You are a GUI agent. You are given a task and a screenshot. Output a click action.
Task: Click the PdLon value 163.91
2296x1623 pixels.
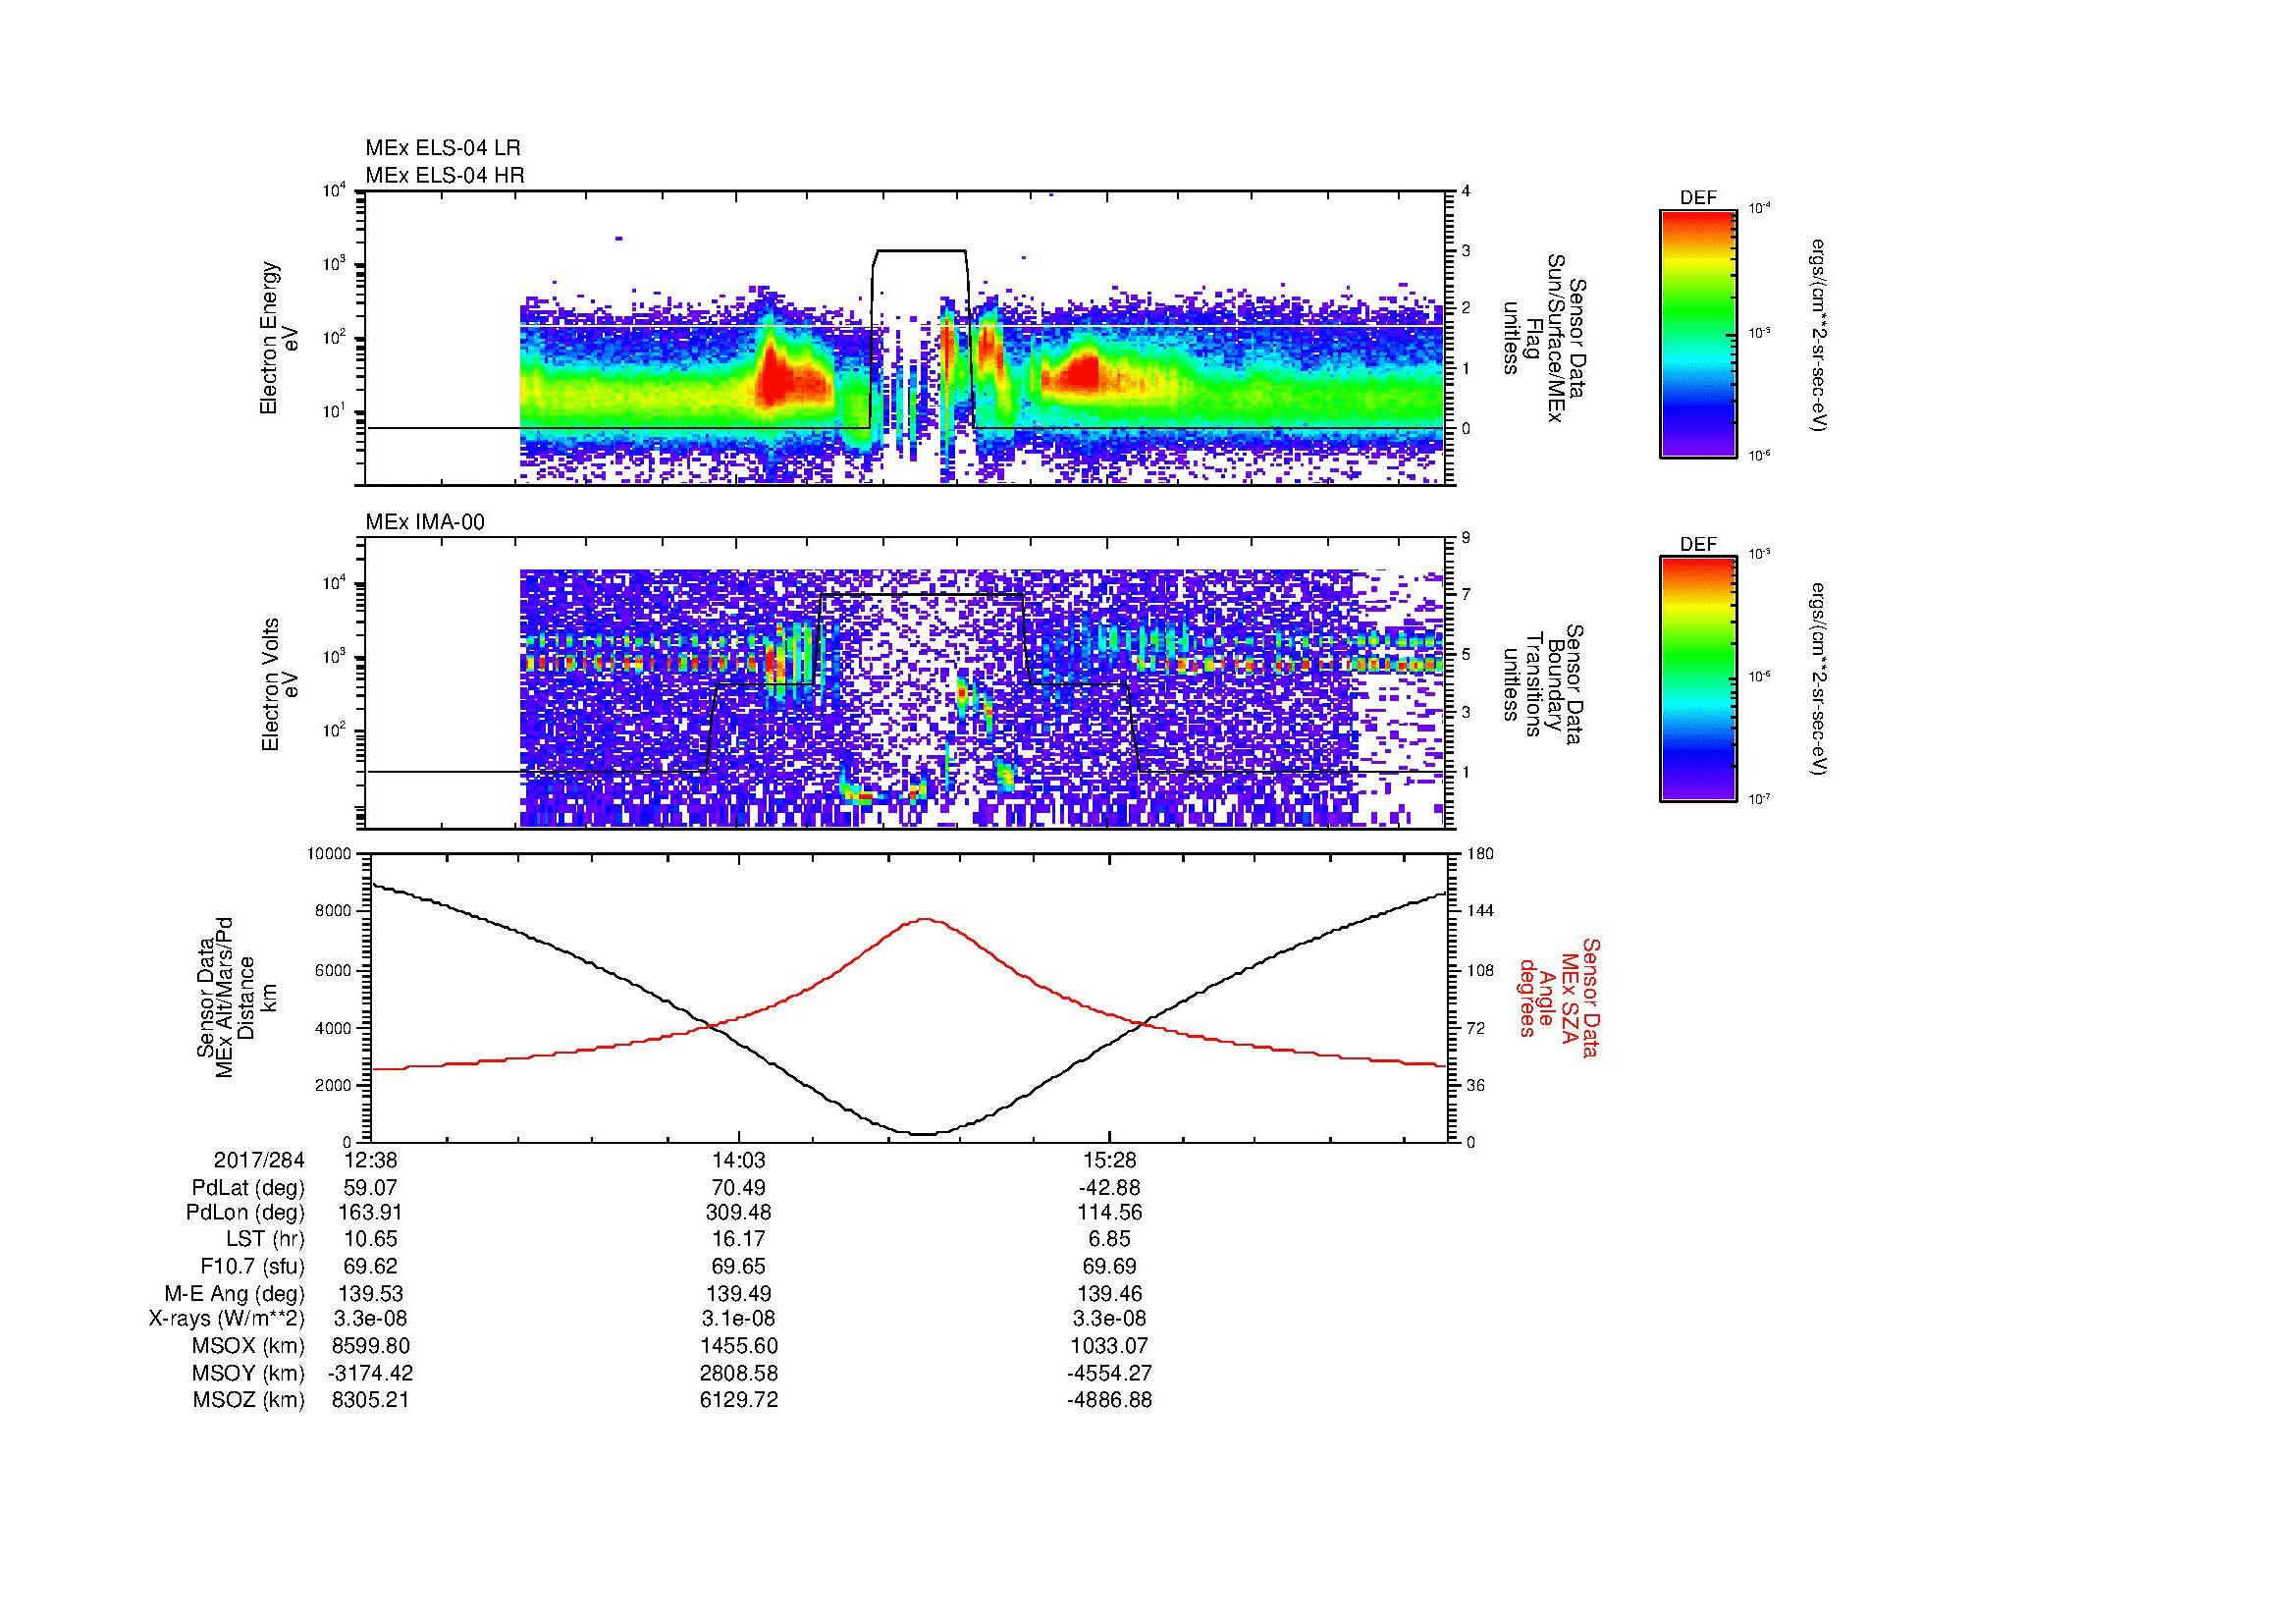tap(370, 1213)
